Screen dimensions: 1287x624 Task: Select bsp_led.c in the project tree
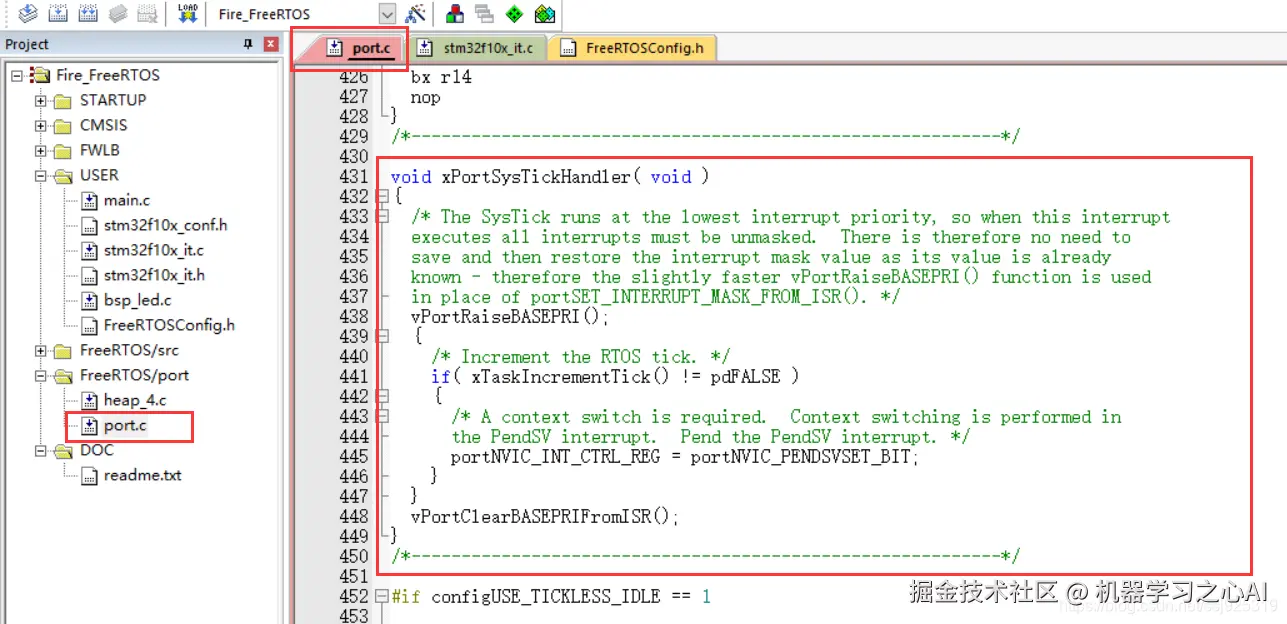click(137, 300)
